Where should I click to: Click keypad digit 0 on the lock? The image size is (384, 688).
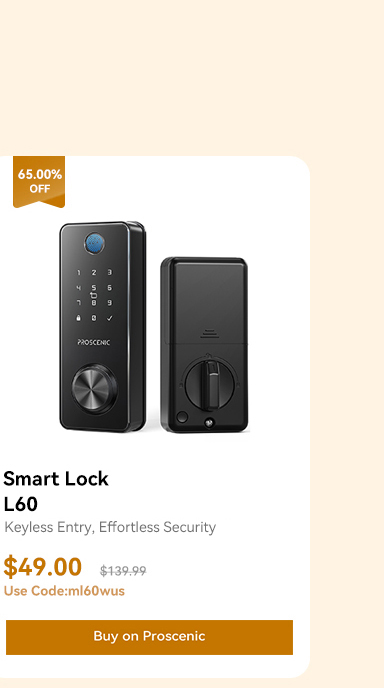click(93, 318)
